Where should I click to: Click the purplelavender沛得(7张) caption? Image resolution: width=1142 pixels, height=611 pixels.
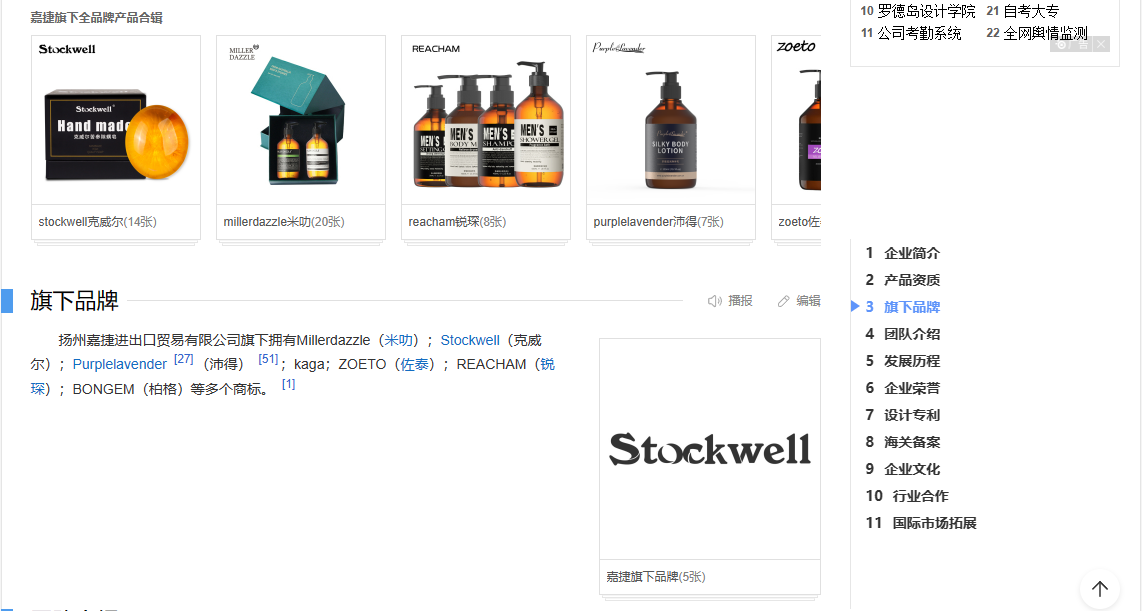(x=658, y=222)
